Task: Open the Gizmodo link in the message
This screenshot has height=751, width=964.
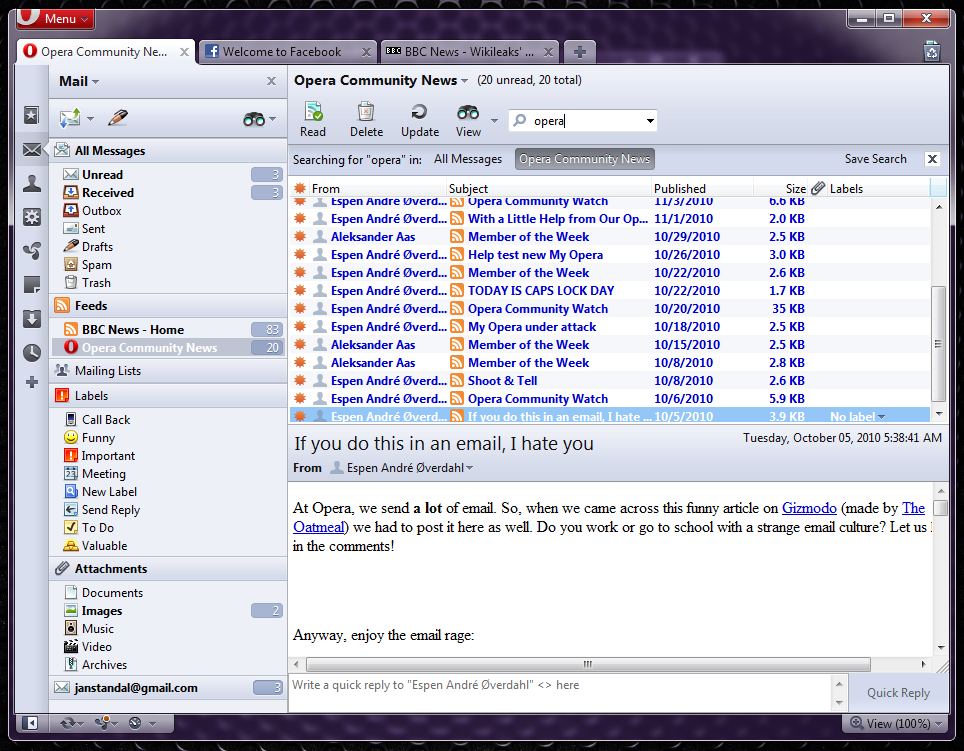Action: click(809, 508)
